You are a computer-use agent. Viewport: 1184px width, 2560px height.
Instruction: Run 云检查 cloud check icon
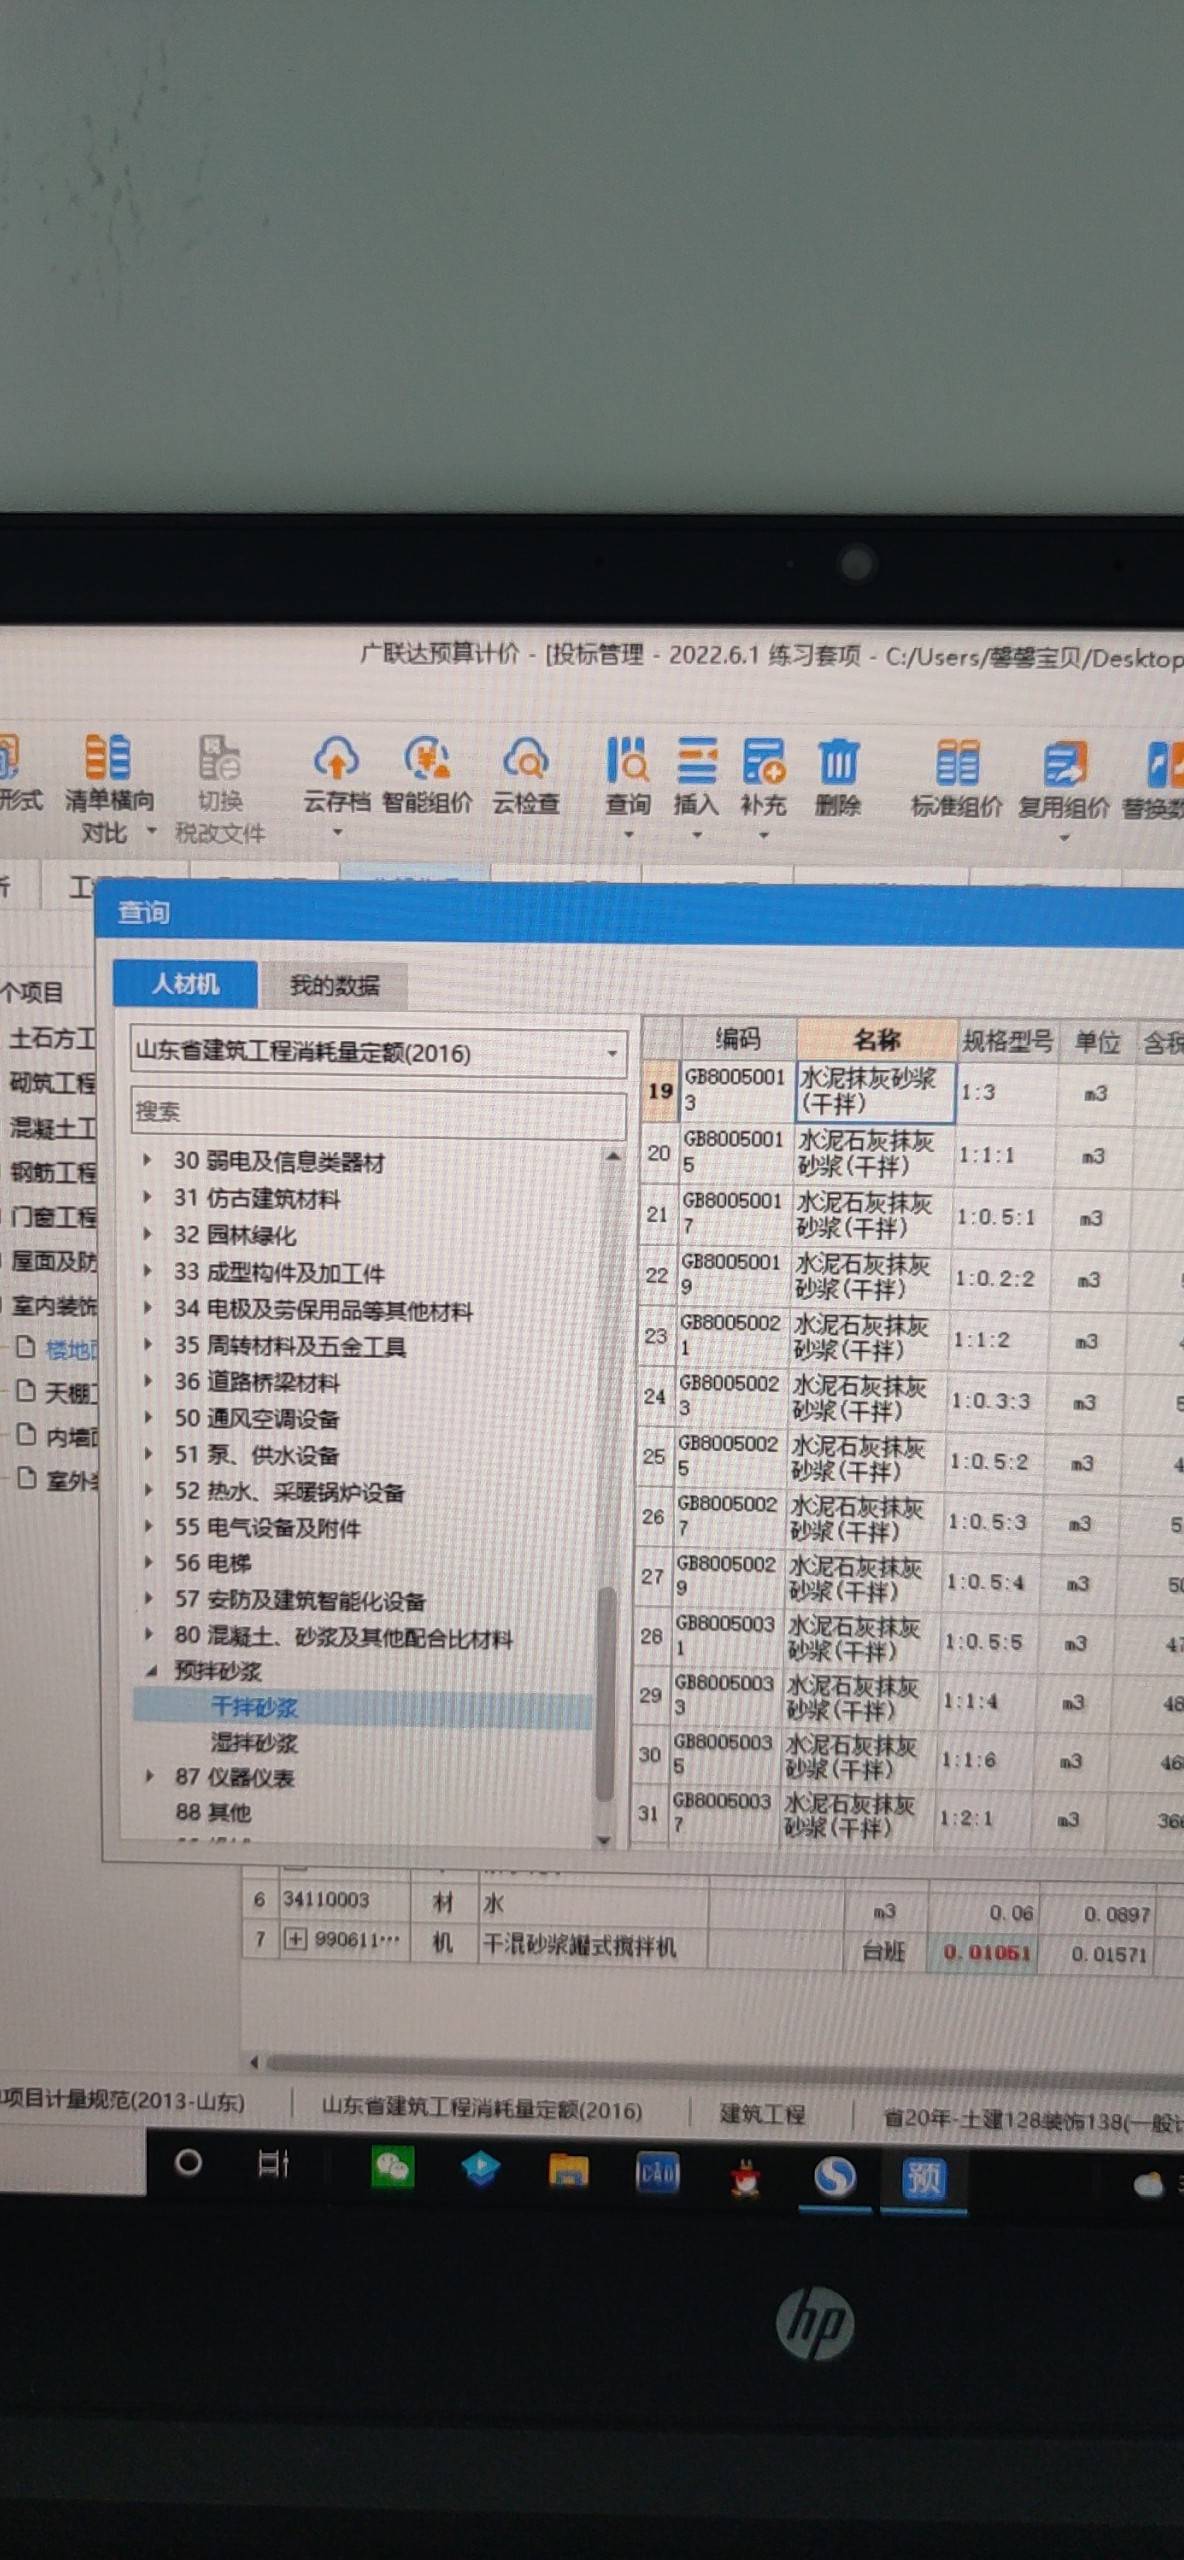(526, 760)
